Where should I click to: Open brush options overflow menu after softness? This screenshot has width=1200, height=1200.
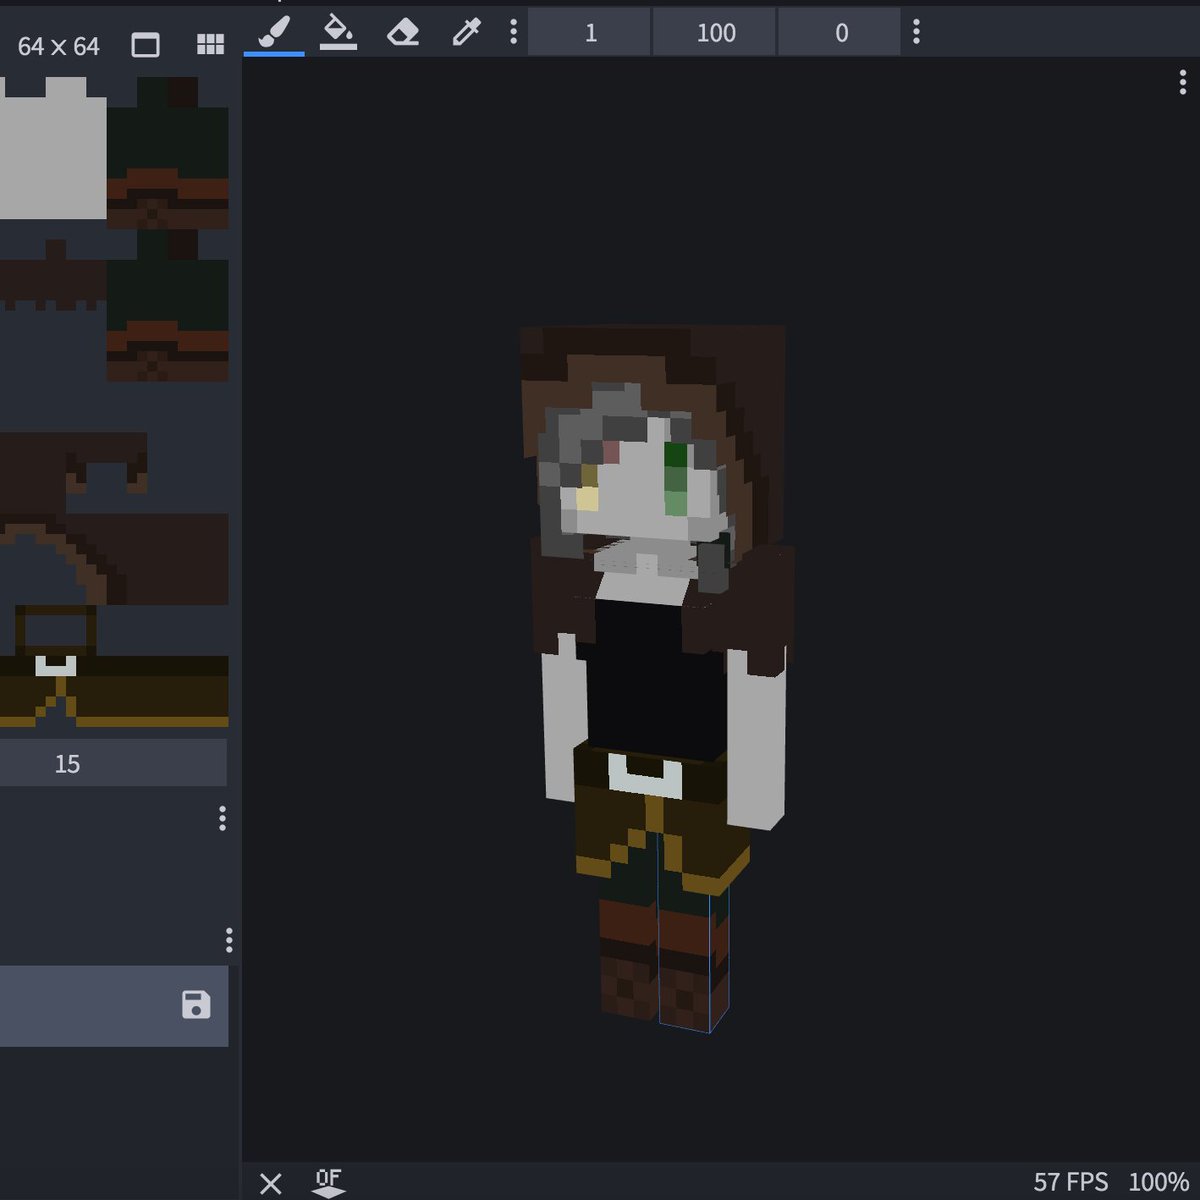point(916,32)
